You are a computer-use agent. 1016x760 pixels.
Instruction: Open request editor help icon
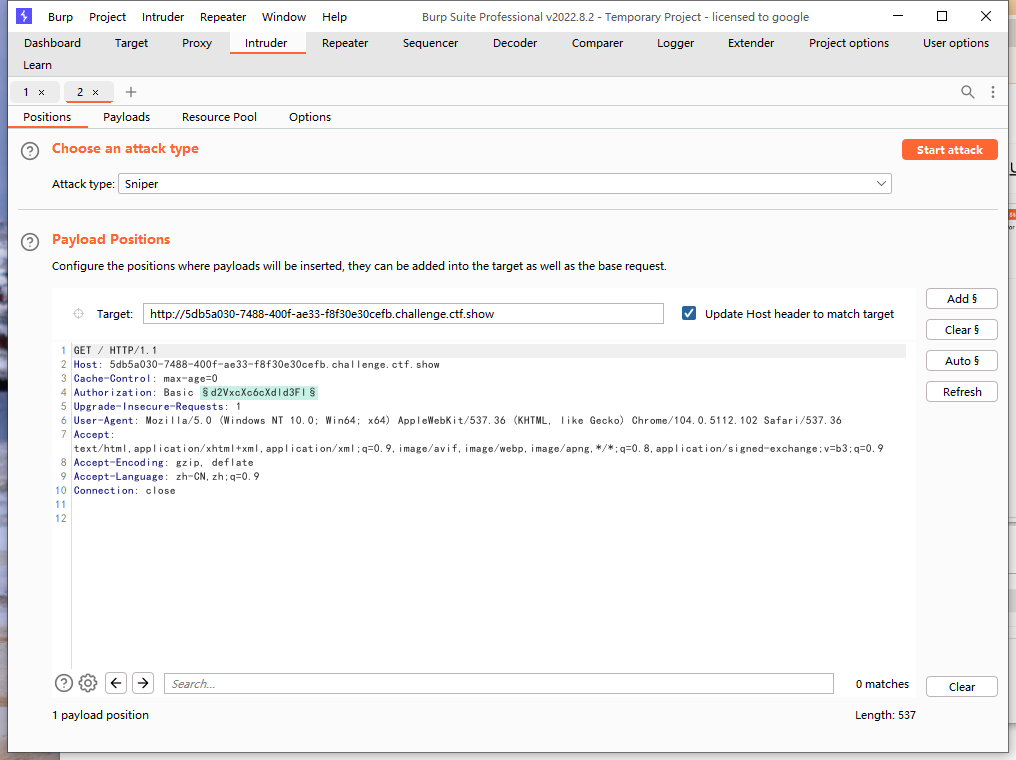pyautogui.click(x=64, y=683)
